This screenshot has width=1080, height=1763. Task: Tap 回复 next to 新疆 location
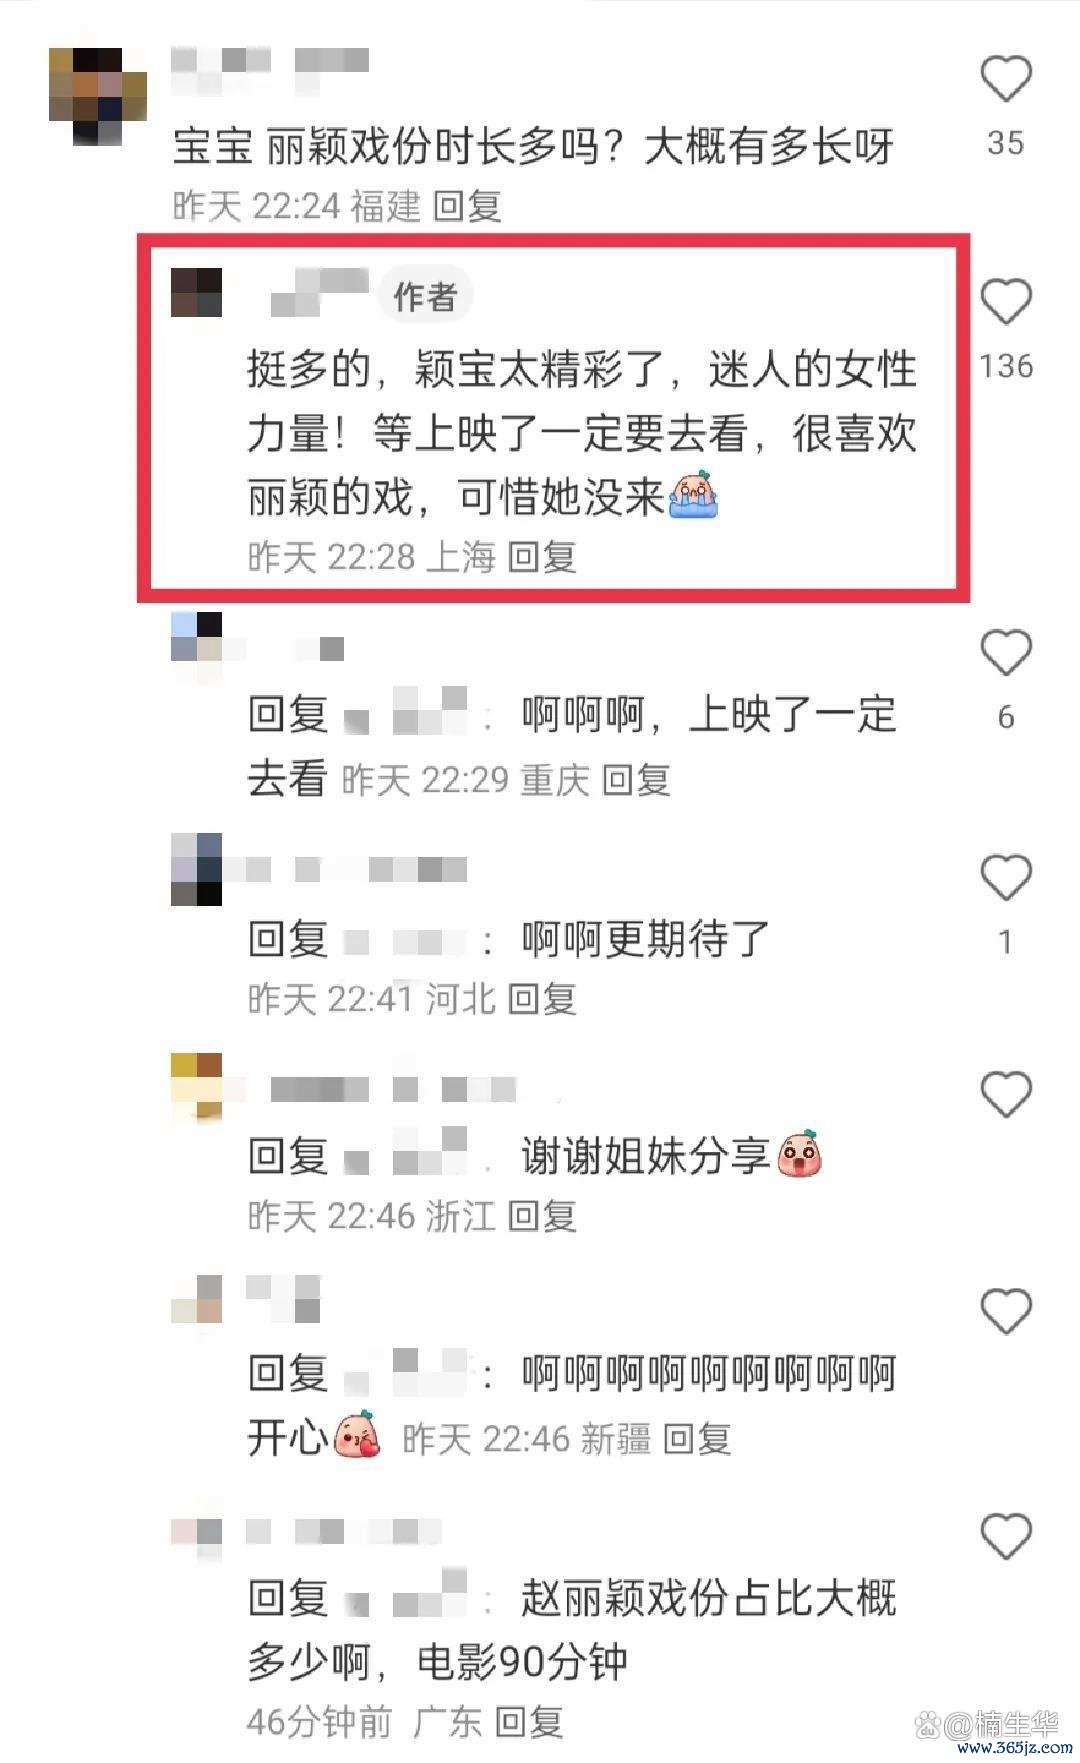pos(697,1440)
